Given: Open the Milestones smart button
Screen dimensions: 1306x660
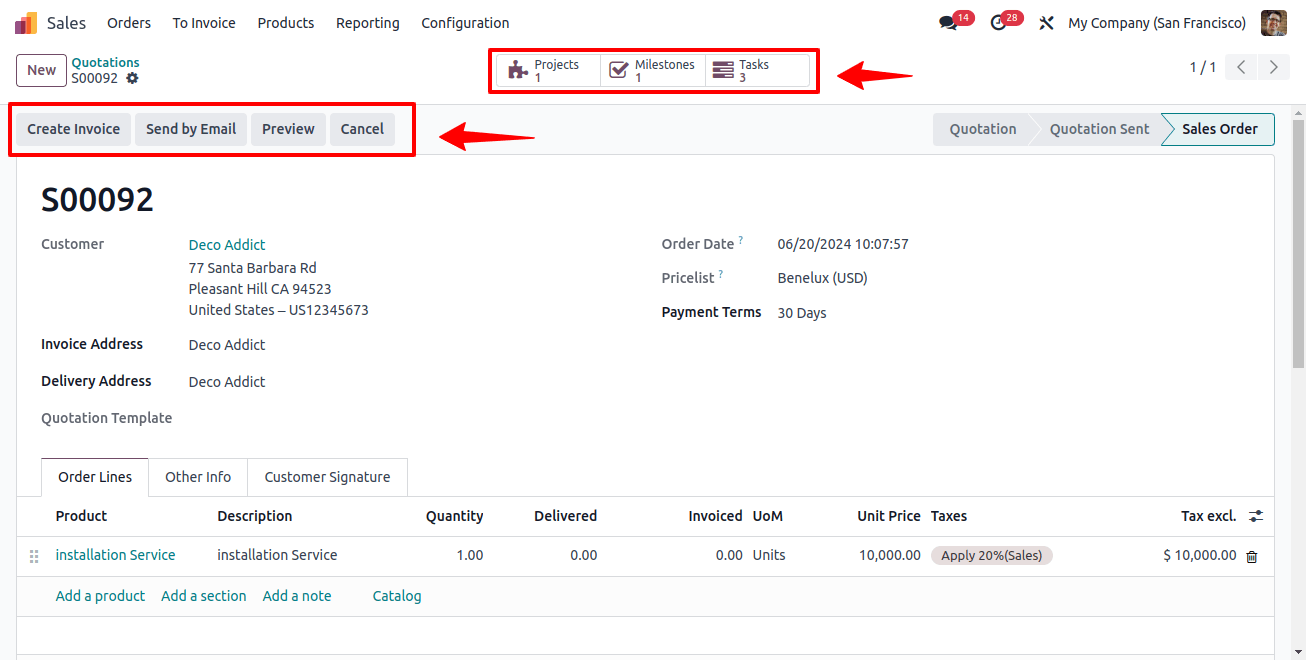Looking at the screenshot, I should pyautogui.click(x=653, y=70).
